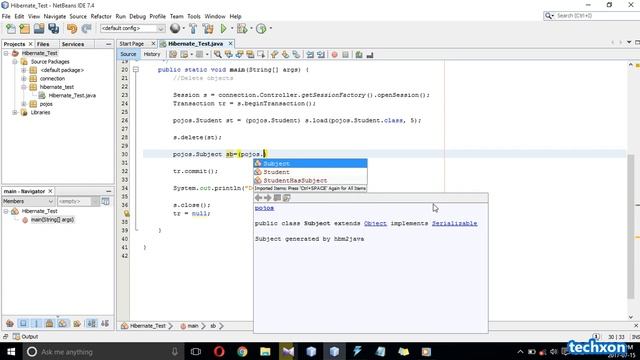The width and height of the screenshot is (640, 360).
Task: Click the New File toolbar icon
Action: pos(11,29)
